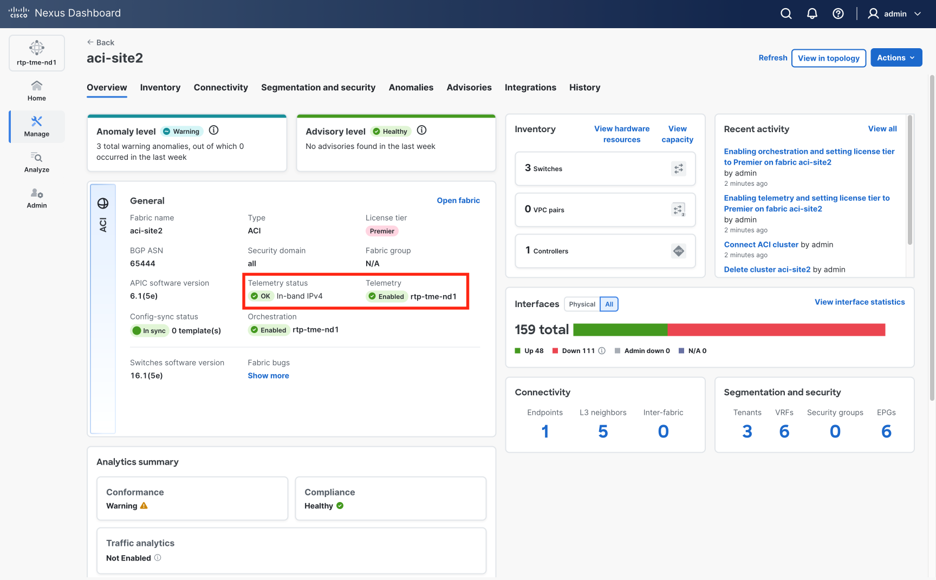
Task: Switch to the Connectivity tab
Action: [x=220, y=87]
